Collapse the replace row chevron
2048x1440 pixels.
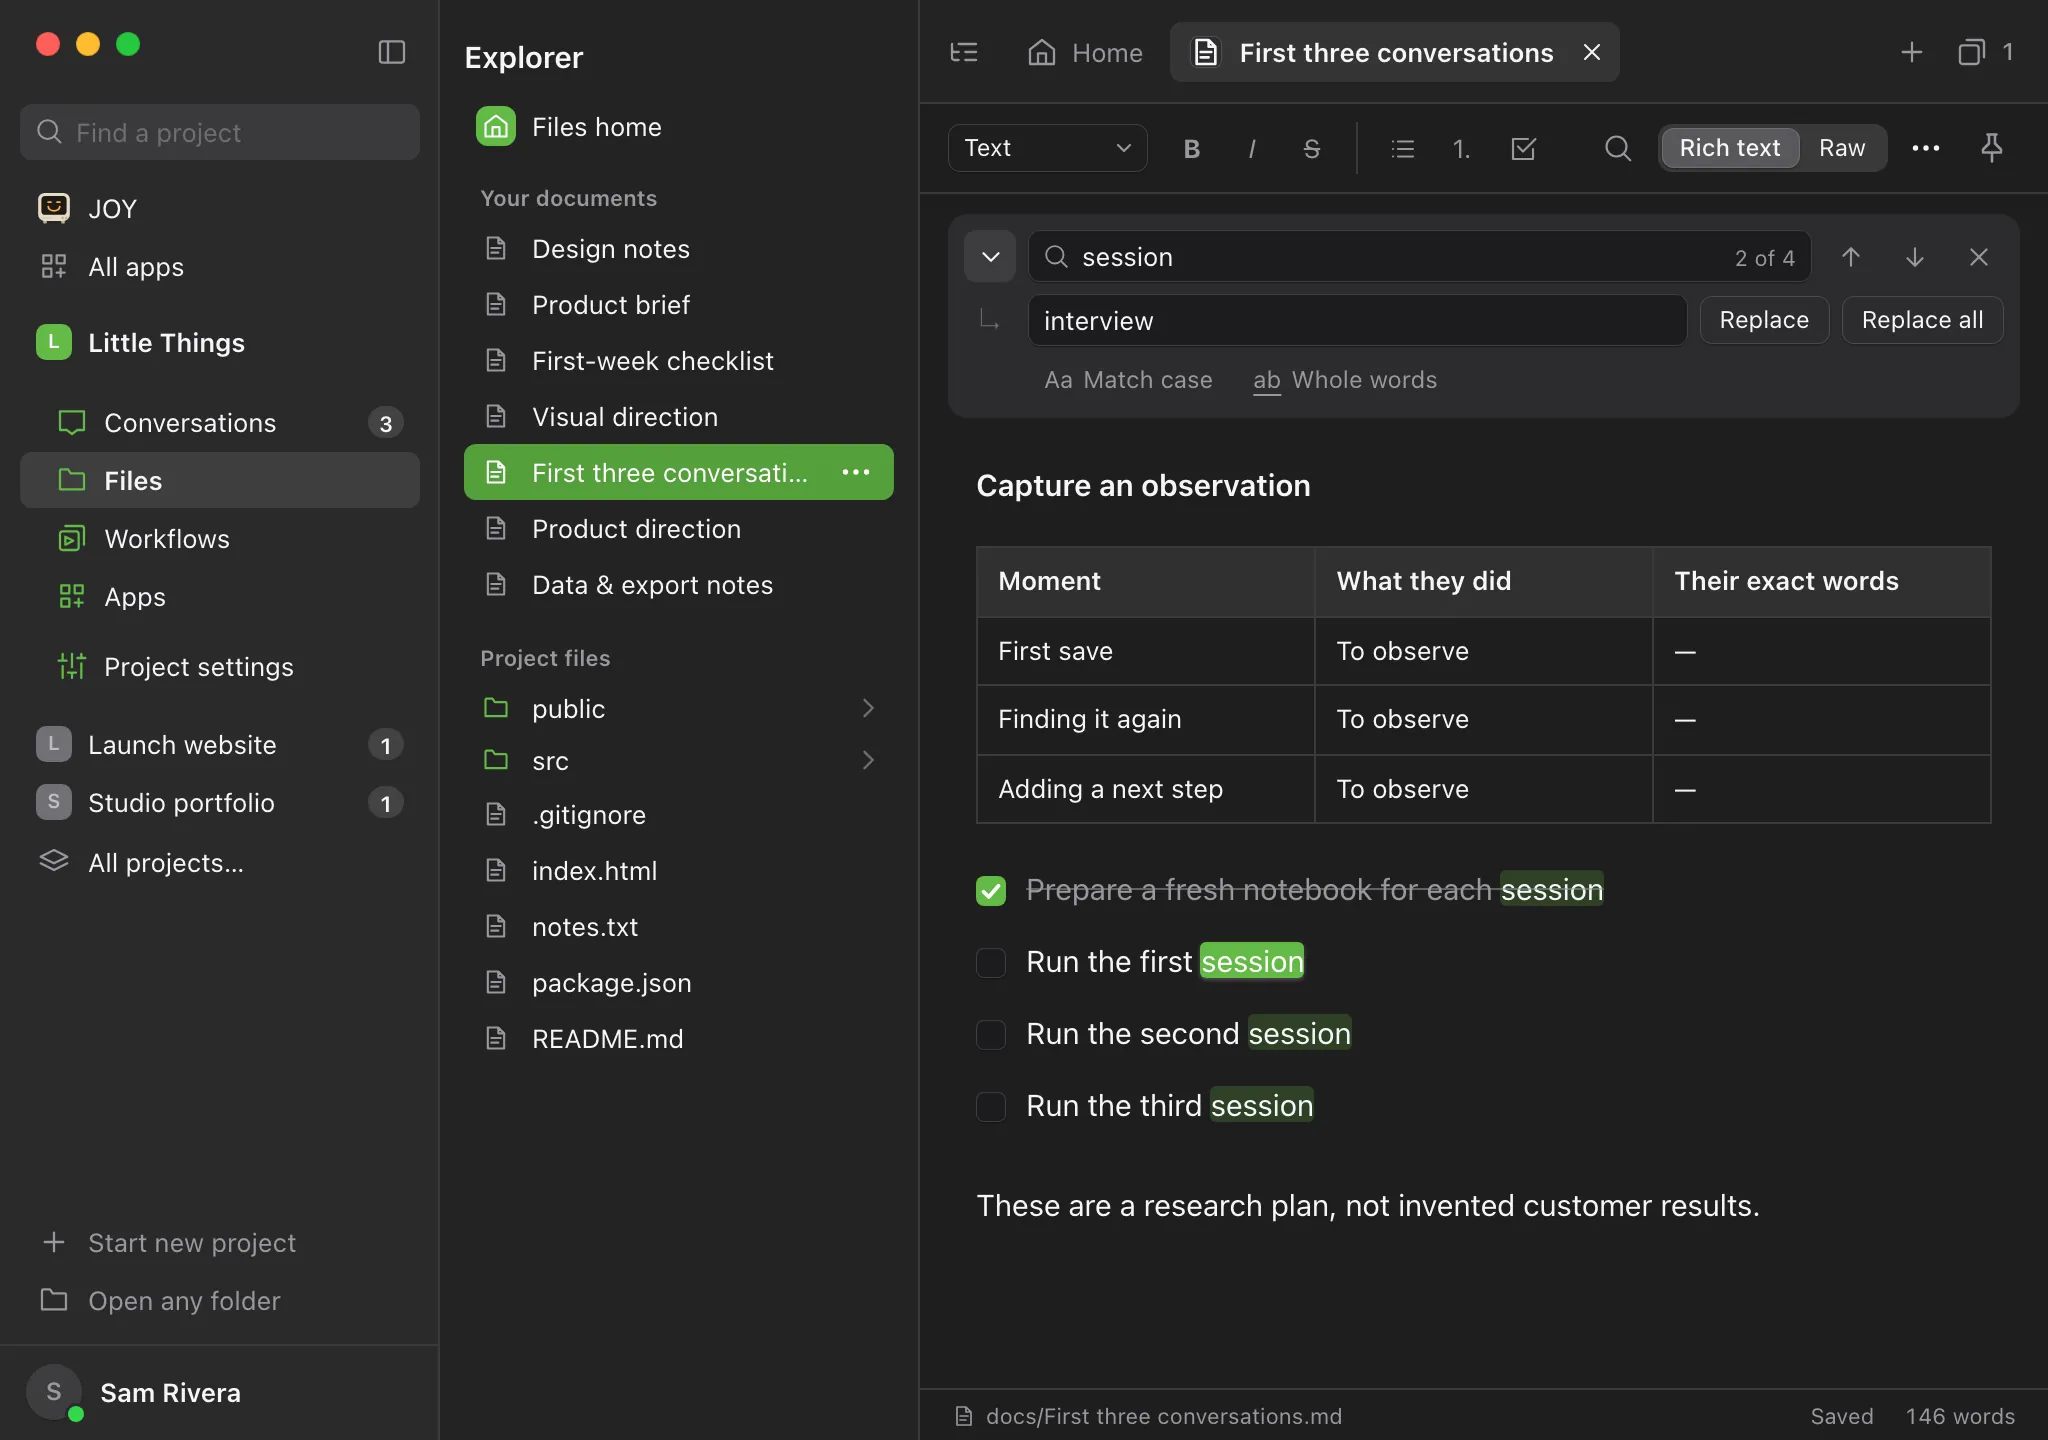click(990, 257)
